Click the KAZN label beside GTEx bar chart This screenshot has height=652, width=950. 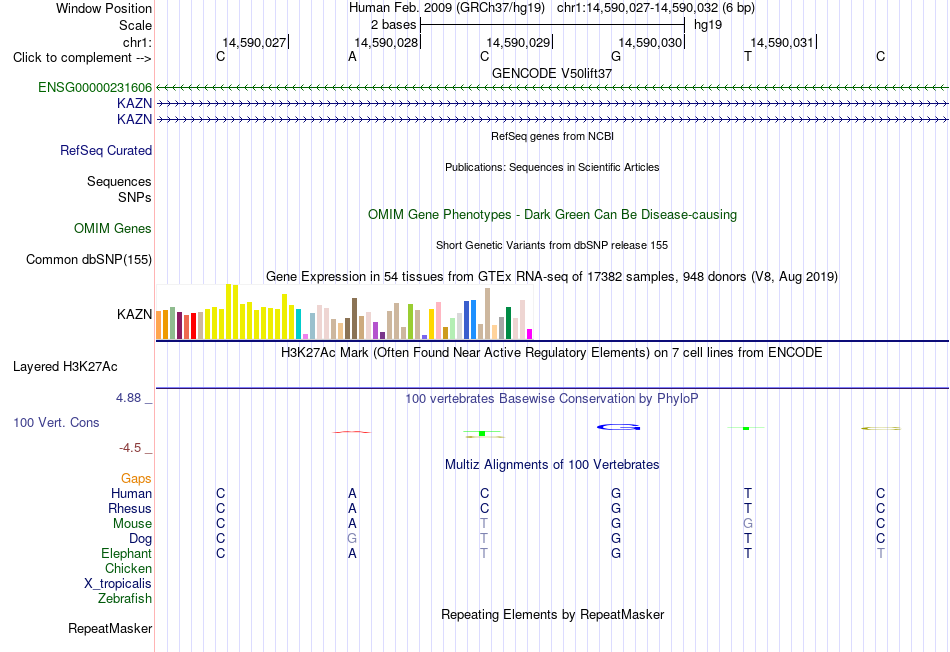[x=135, y=314]
